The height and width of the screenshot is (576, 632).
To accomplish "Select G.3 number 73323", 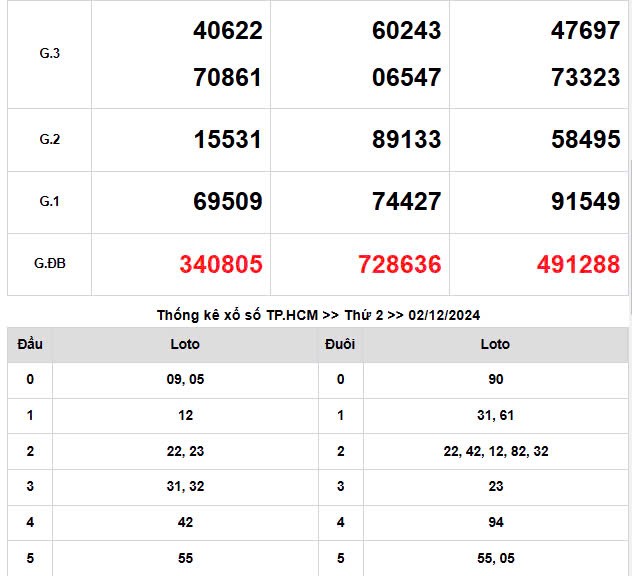I will pos(586,77).
